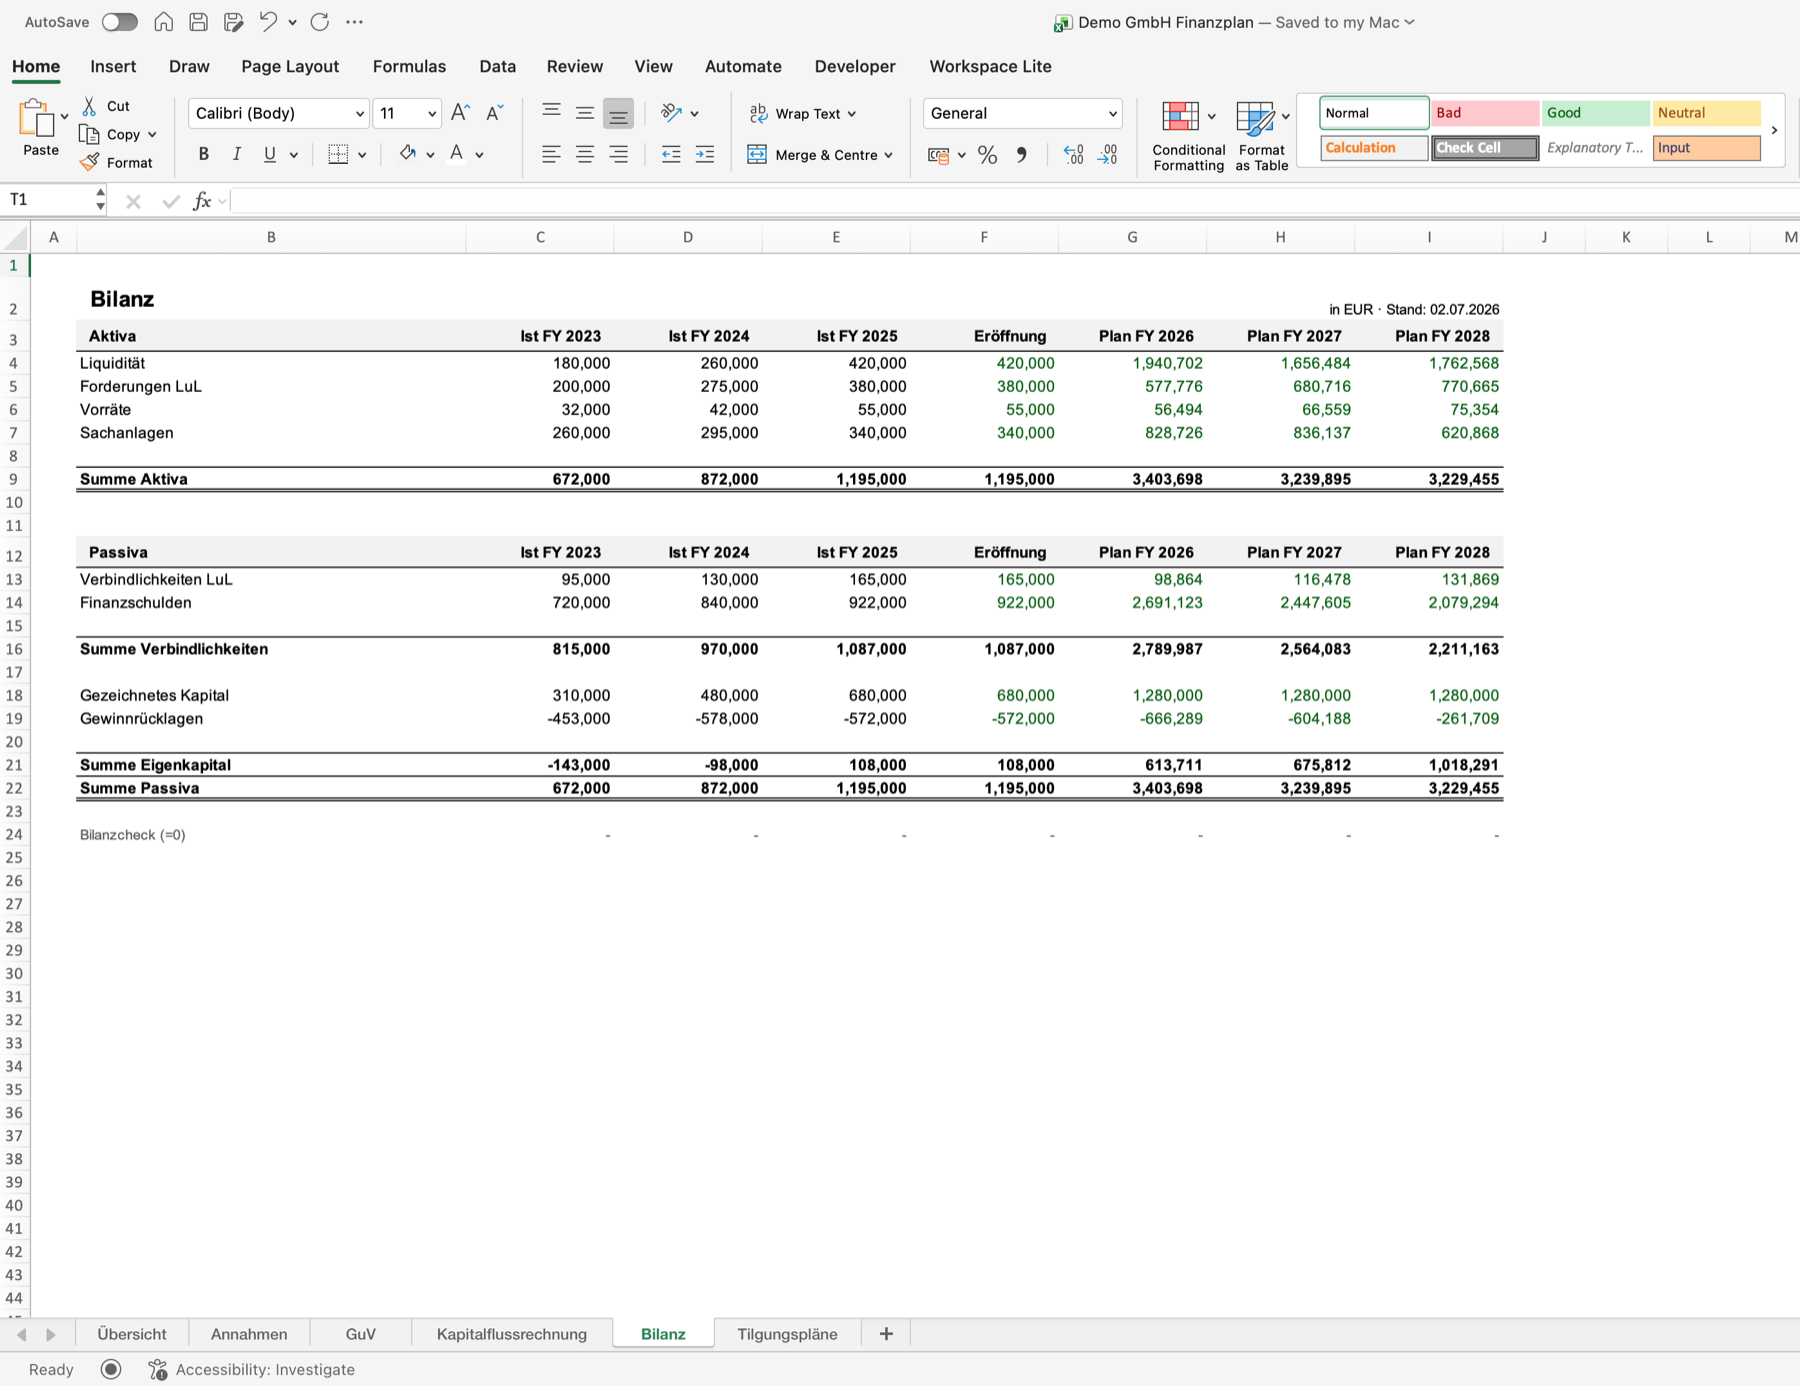Screen dimensions: 1800x1386
Task: Click the Increase Decimal icon
Action: pyautogui.click(x=1073, y=155)
